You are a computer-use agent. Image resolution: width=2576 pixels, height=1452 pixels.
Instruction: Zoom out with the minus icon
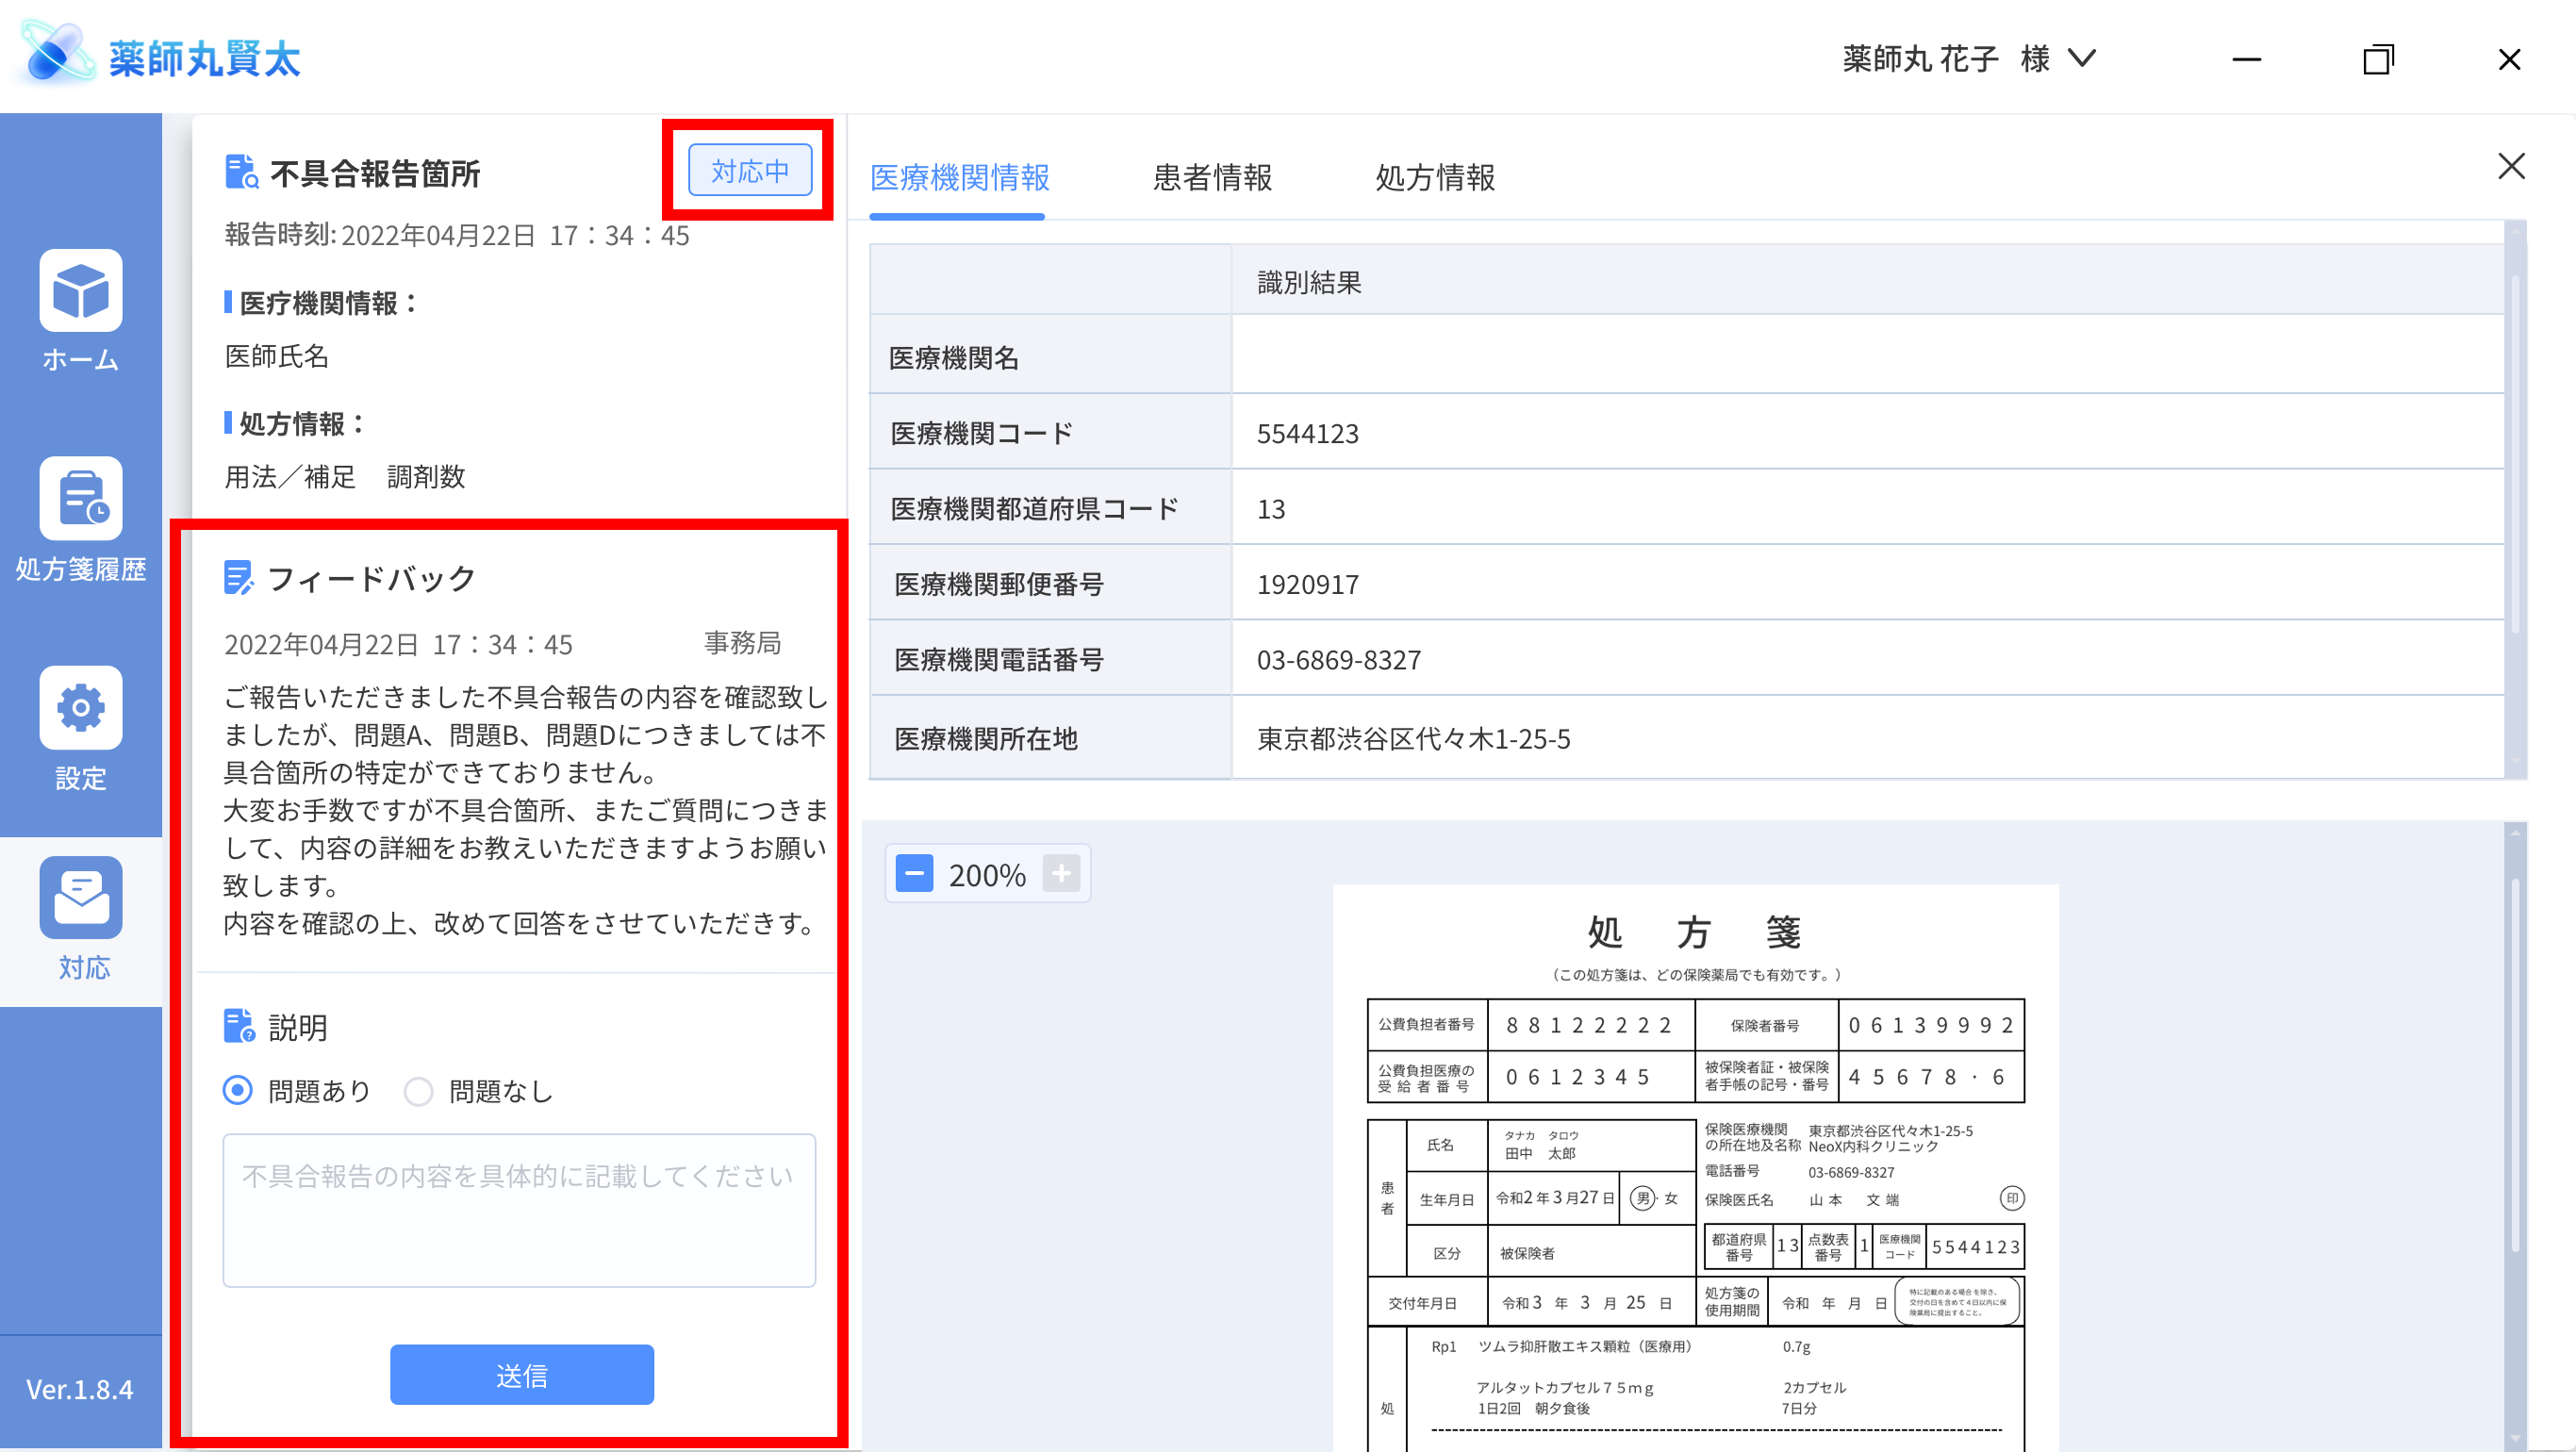click(x=914, y=873)
